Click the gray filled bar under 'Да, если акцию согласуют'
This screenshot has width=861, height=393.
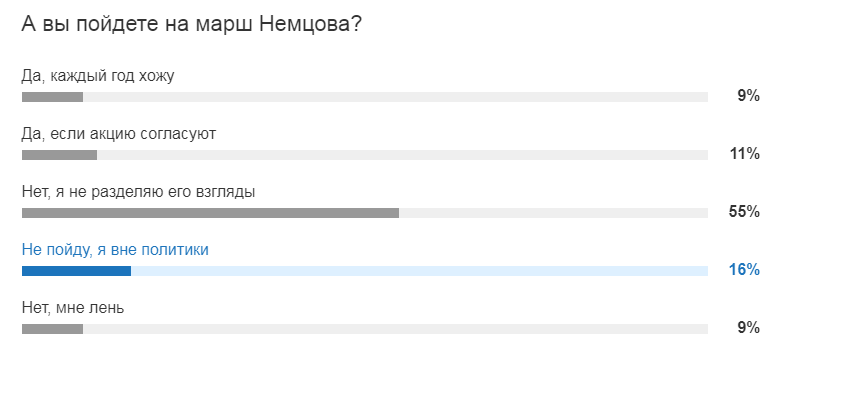coord(59,155)
